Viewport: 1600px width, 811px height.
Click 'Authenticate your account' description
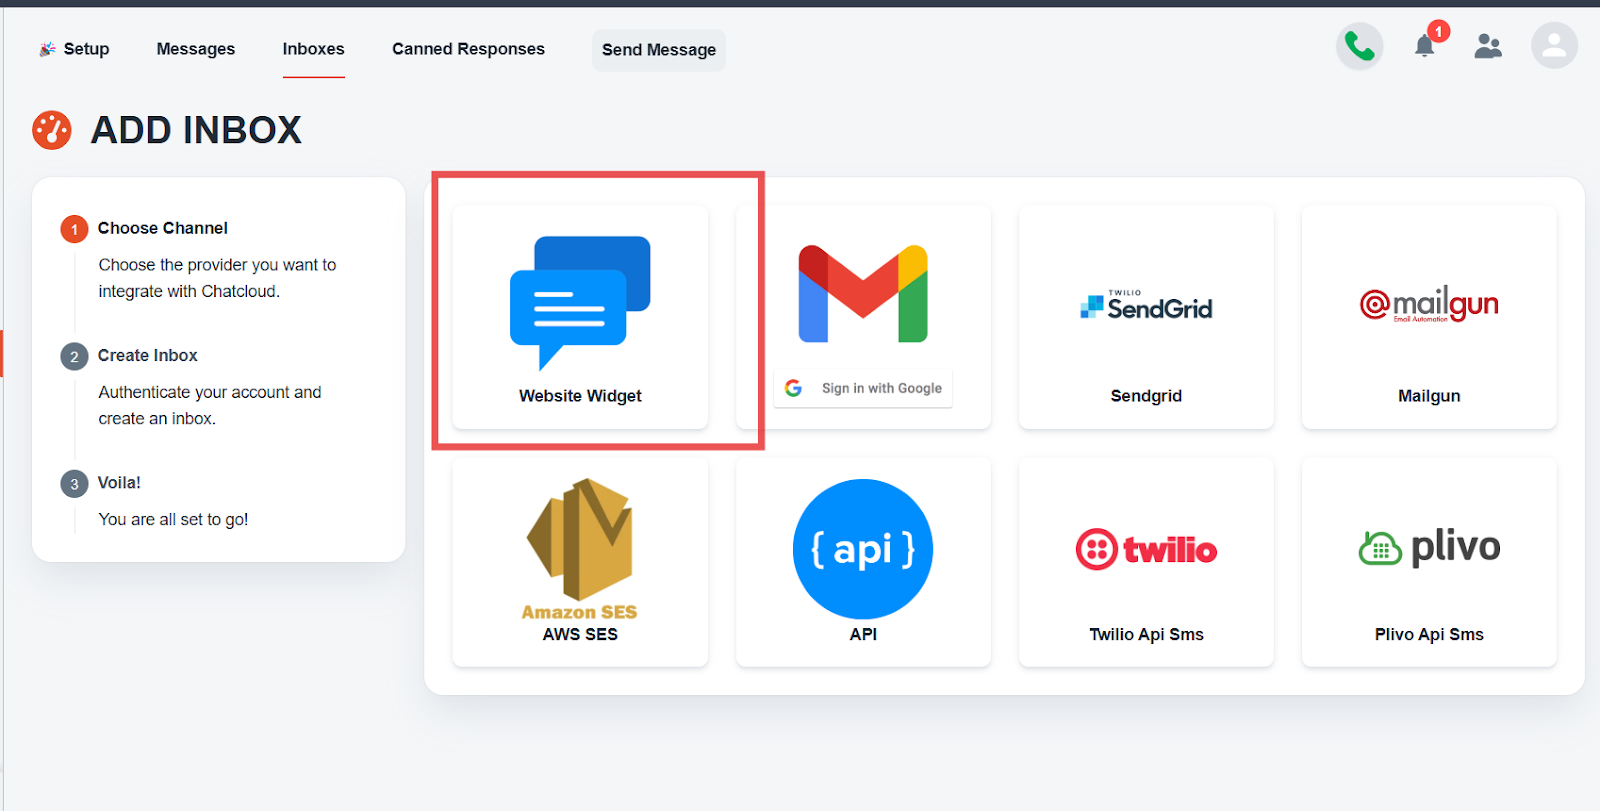[210, 405]
